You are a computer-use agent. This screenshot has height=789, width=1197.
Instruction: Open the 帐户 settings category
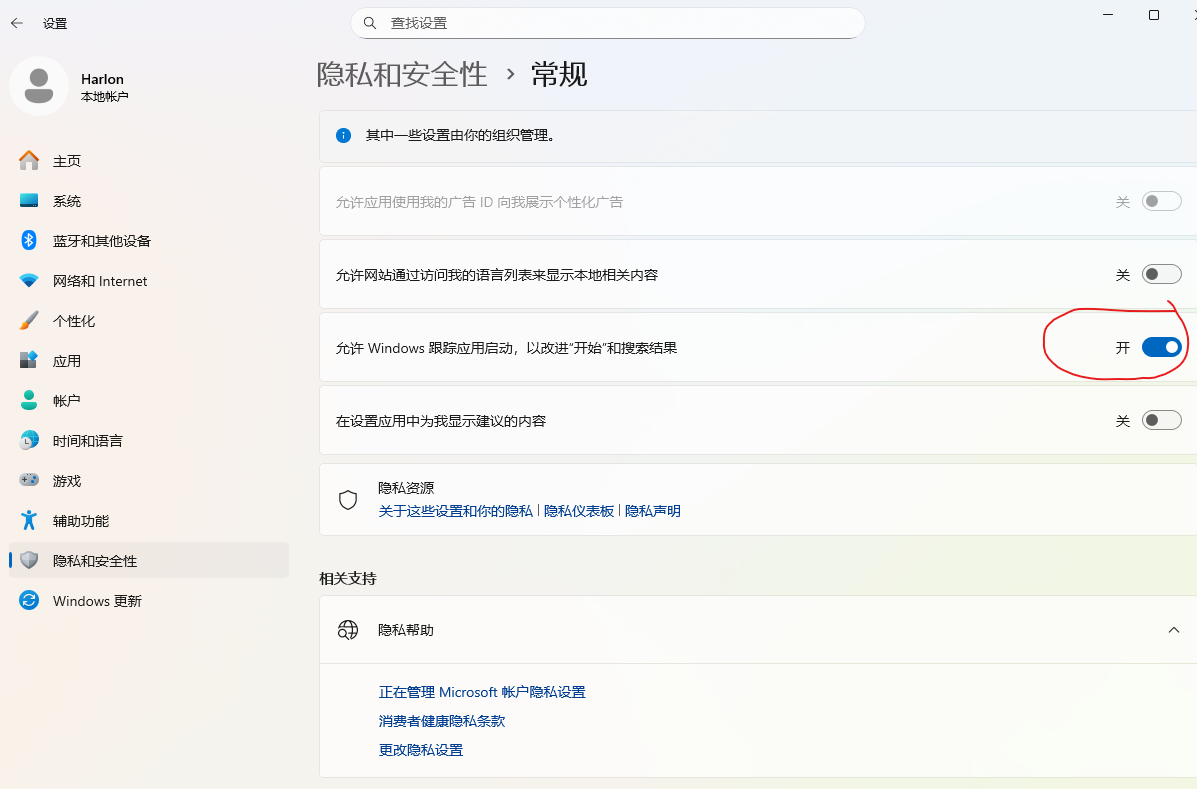tap(66, 401)
